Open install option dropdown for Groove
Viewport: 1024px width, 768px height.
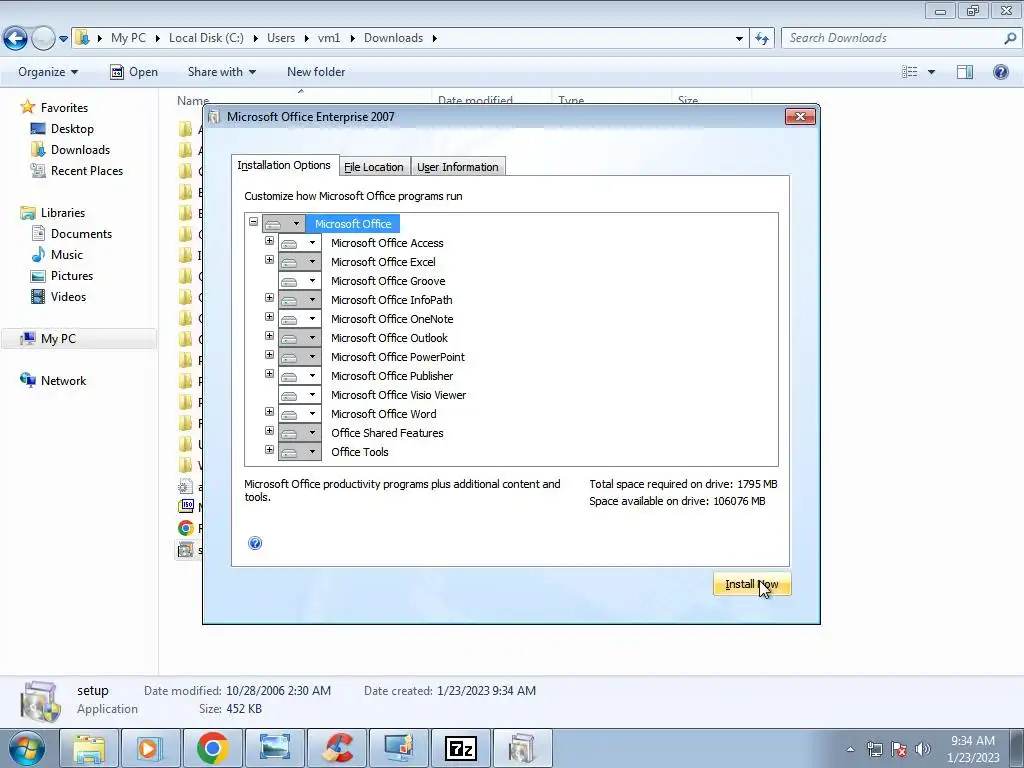[300, 281]
